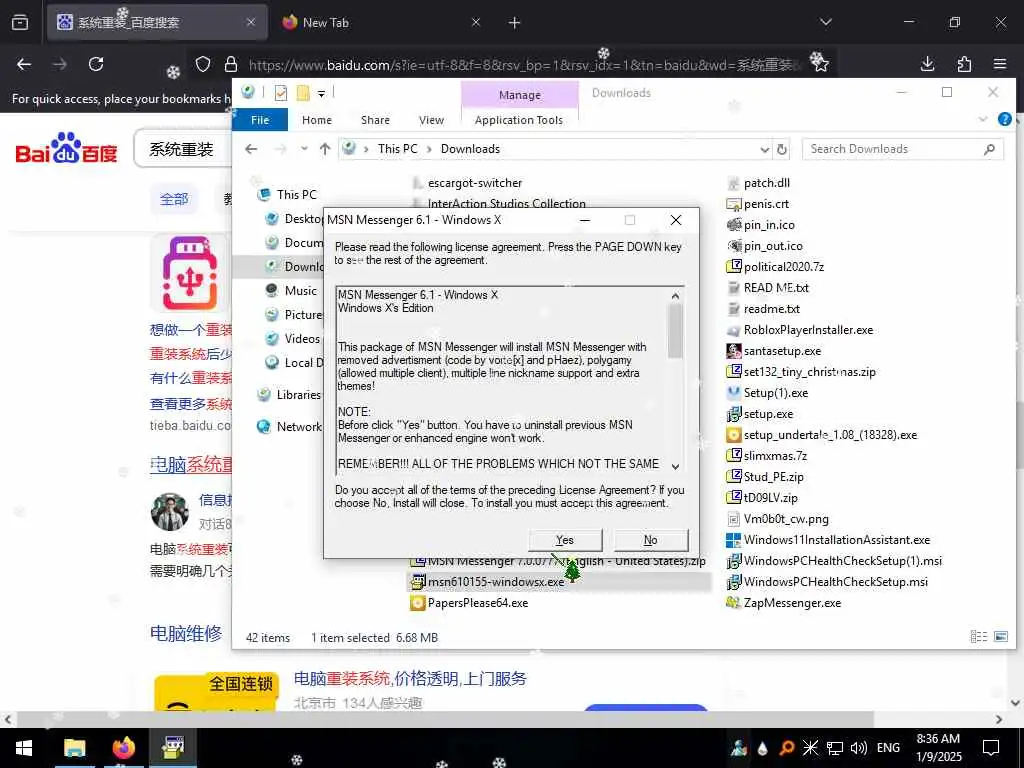This screenshot has width=1024, height=768.
Task: Open Explorer help icon
Action: 1004,119
